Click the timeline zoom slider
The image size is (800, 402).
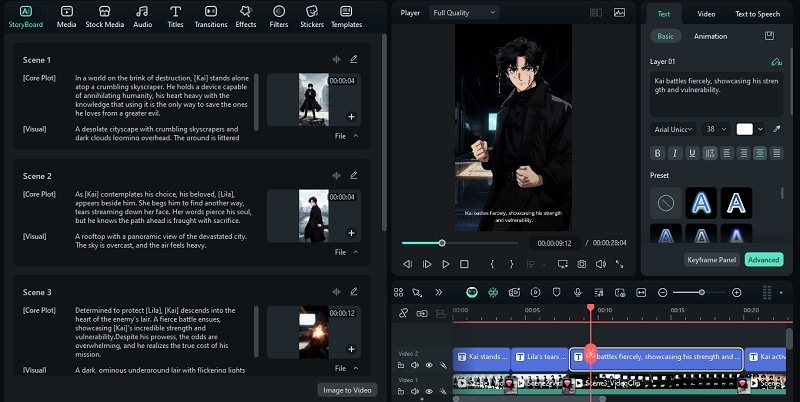coord(699,292)
